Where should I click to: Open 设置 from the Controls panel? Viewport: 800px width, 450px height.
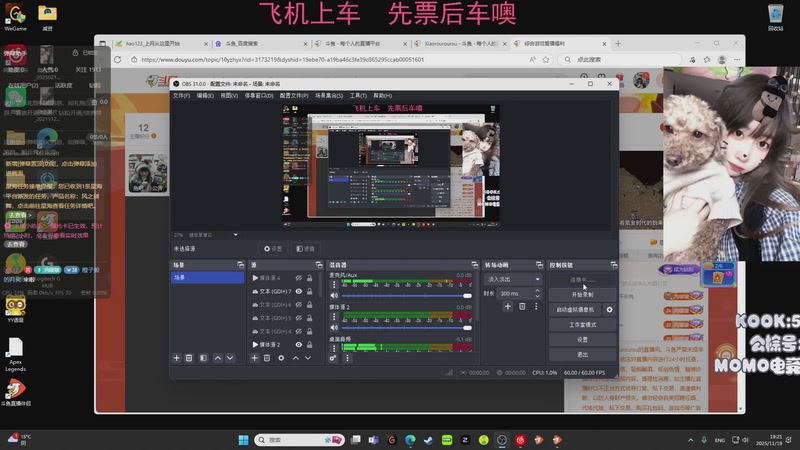tap(583, 339)
